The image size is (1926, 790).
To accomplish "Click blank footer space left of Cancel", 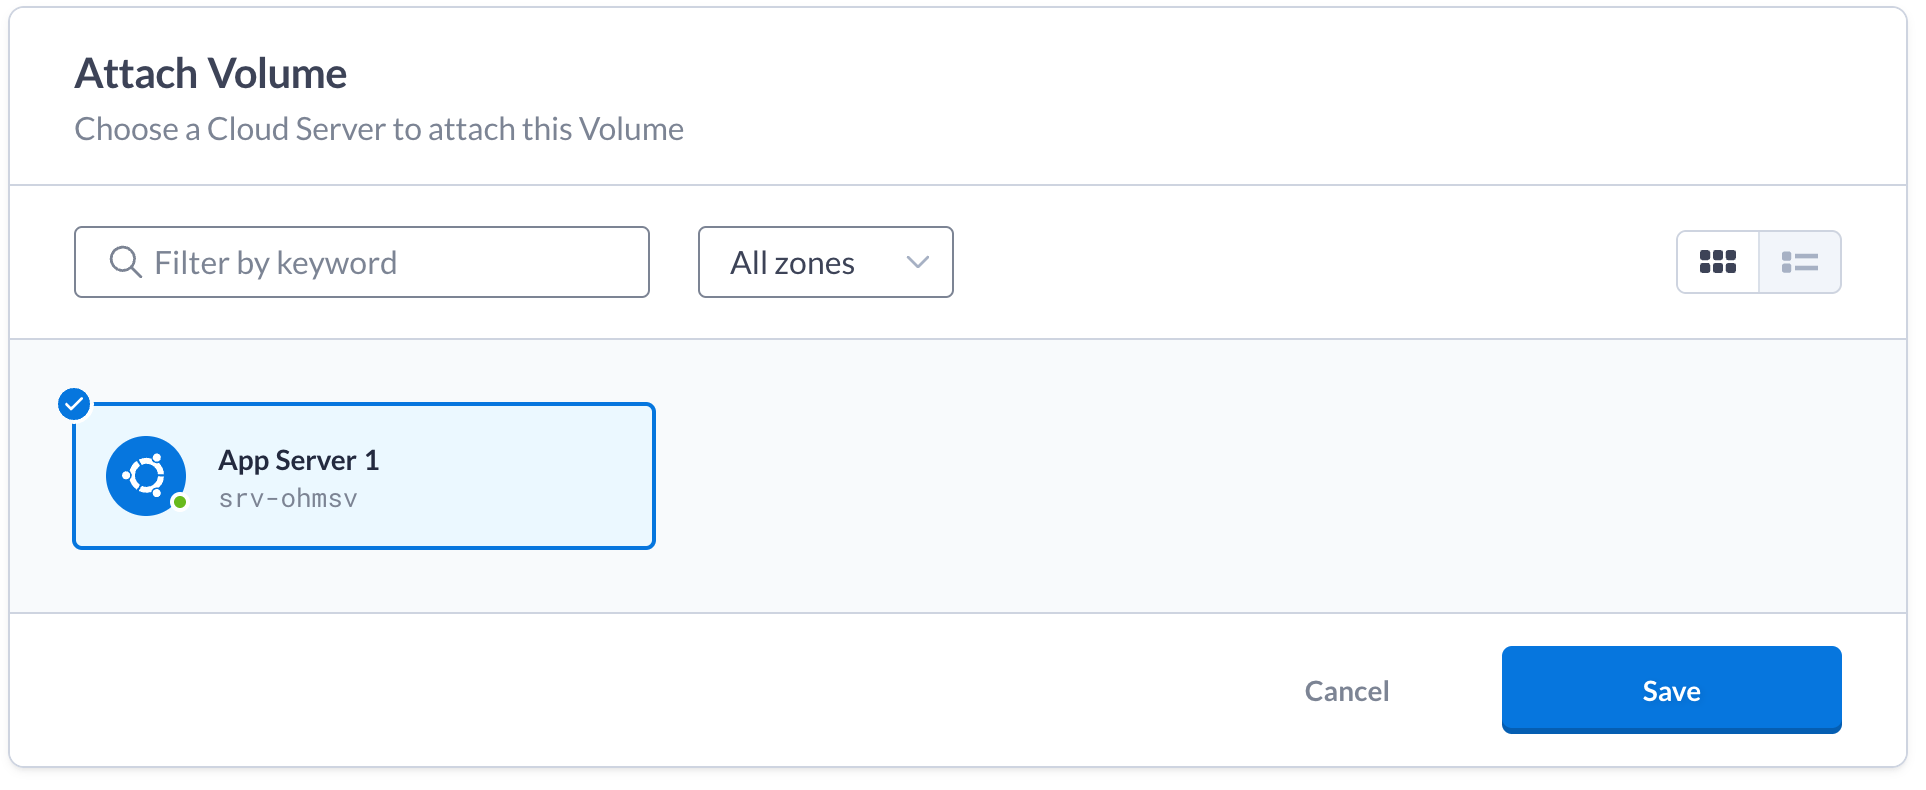I will pos(650,690).
